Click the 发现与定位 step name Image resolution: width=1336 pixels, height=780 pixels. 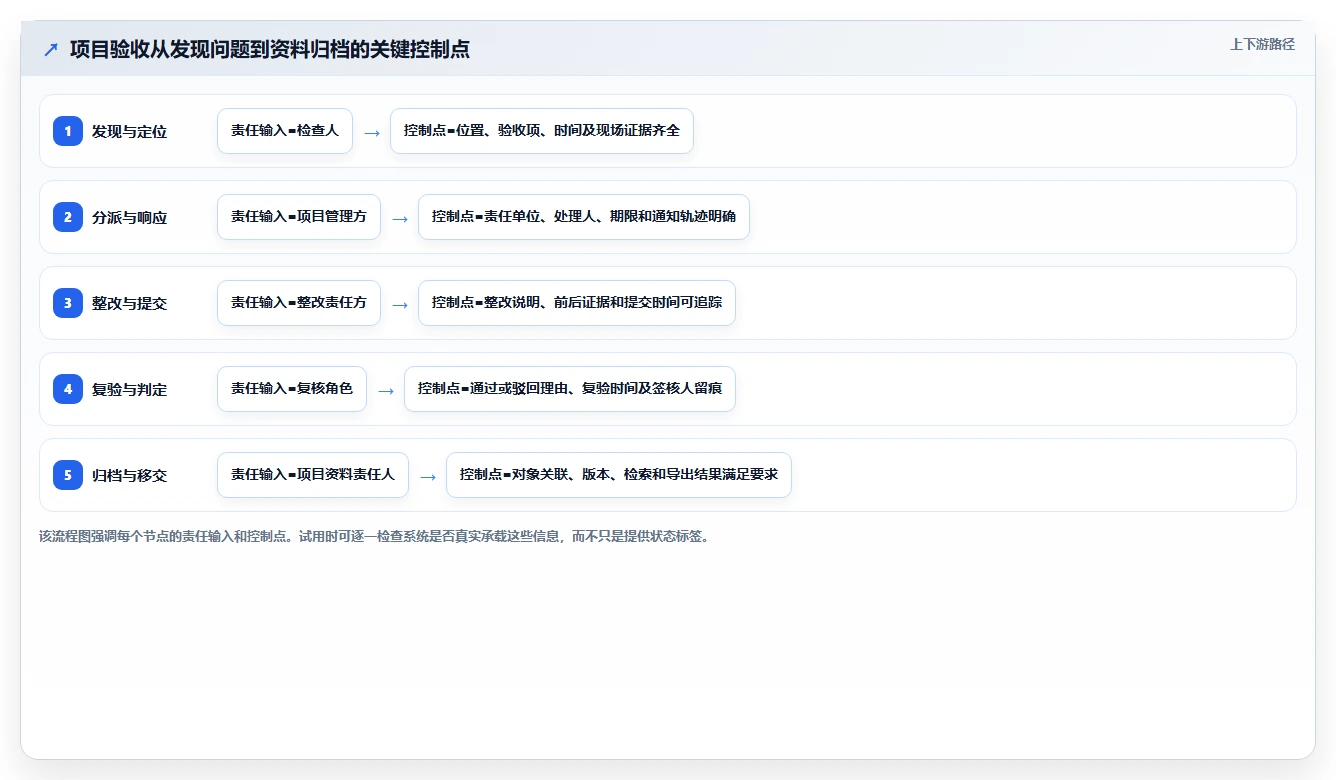[x=130, y=131]
